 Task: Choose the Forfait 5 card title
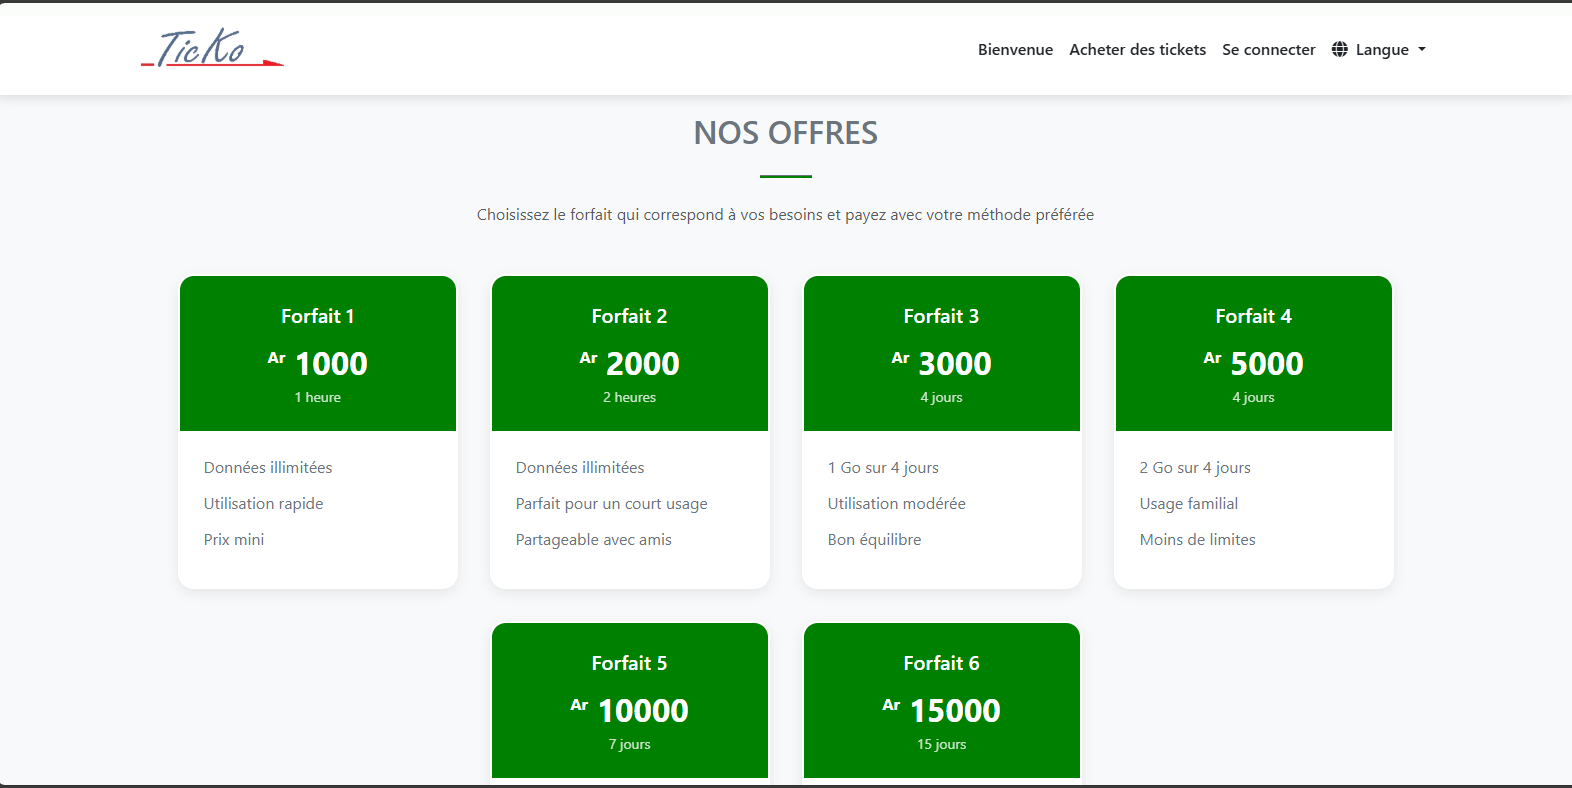[629, 663]
